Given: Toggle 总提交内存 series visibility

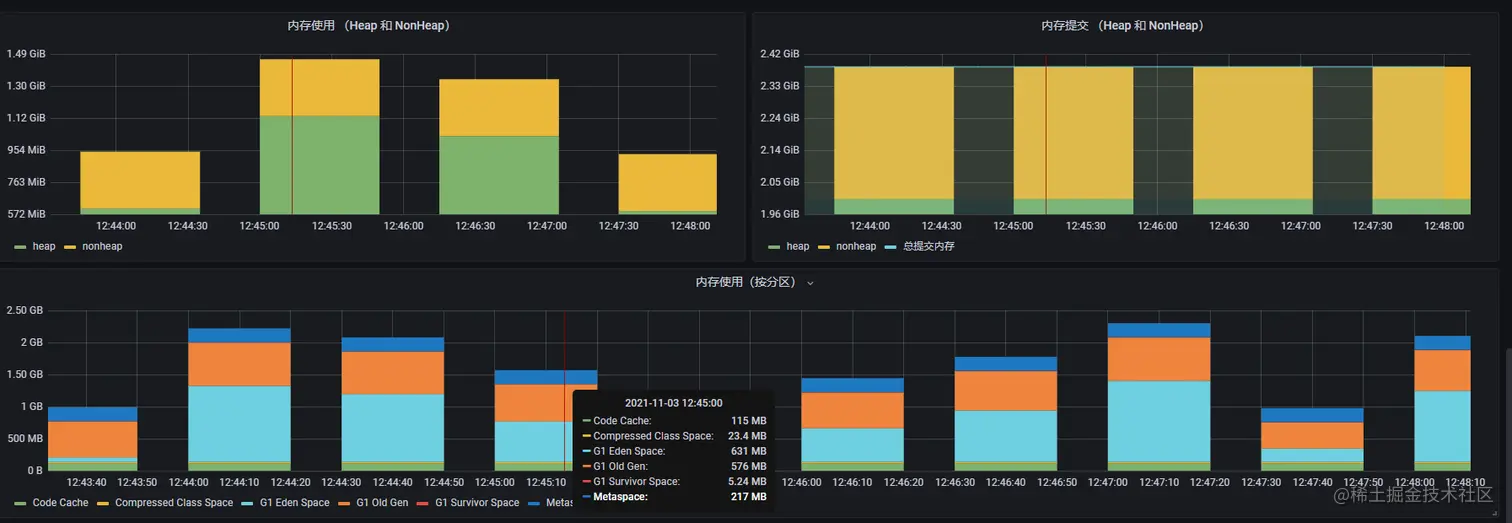Looking at the screenshot, I should click(x=928, y=246).
